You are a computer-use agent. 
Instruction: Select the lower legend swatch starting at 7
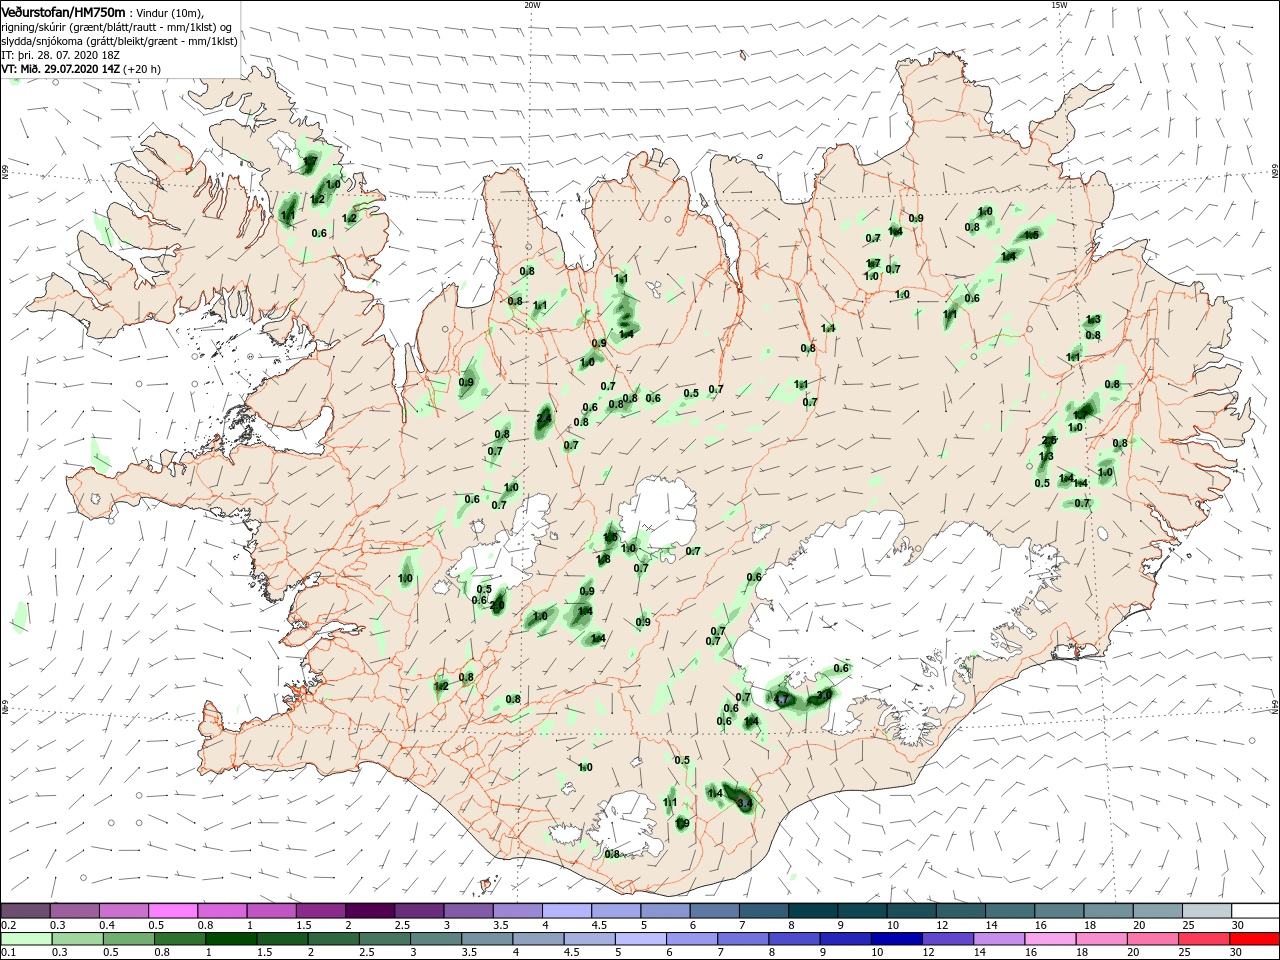pyautogui.click(x=743, y=939)
